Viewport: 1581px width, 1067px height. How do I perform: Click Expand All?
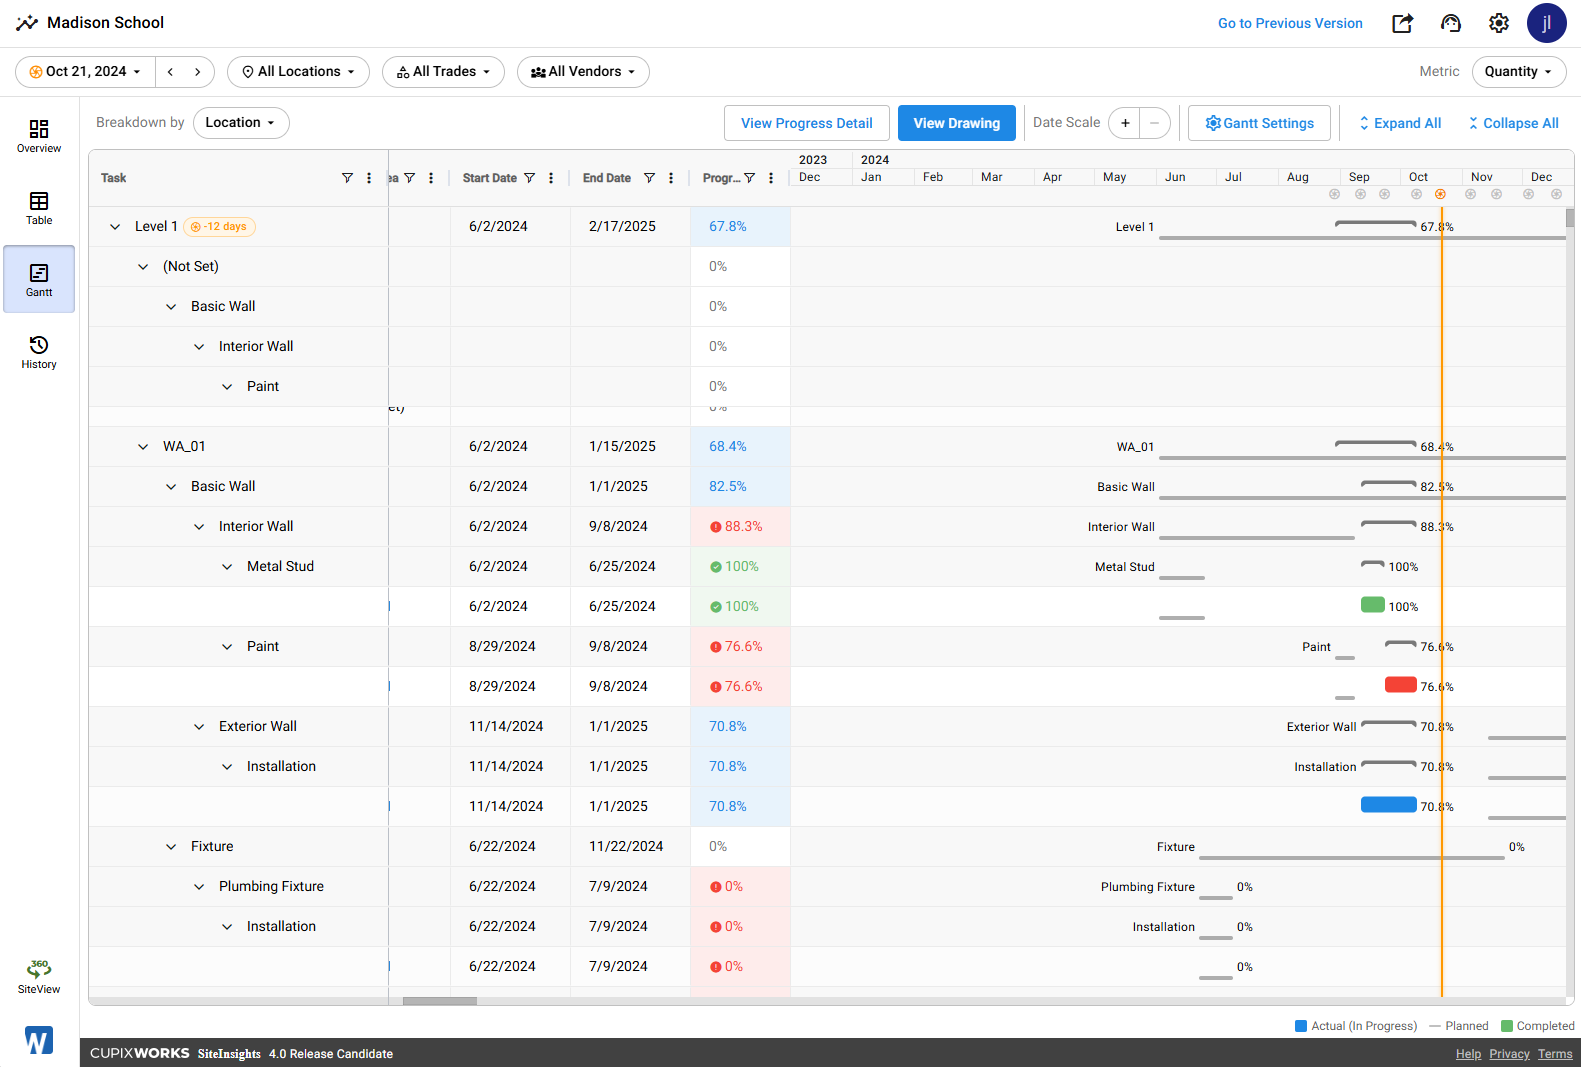pyautogui.click(x=1399, y=123)
